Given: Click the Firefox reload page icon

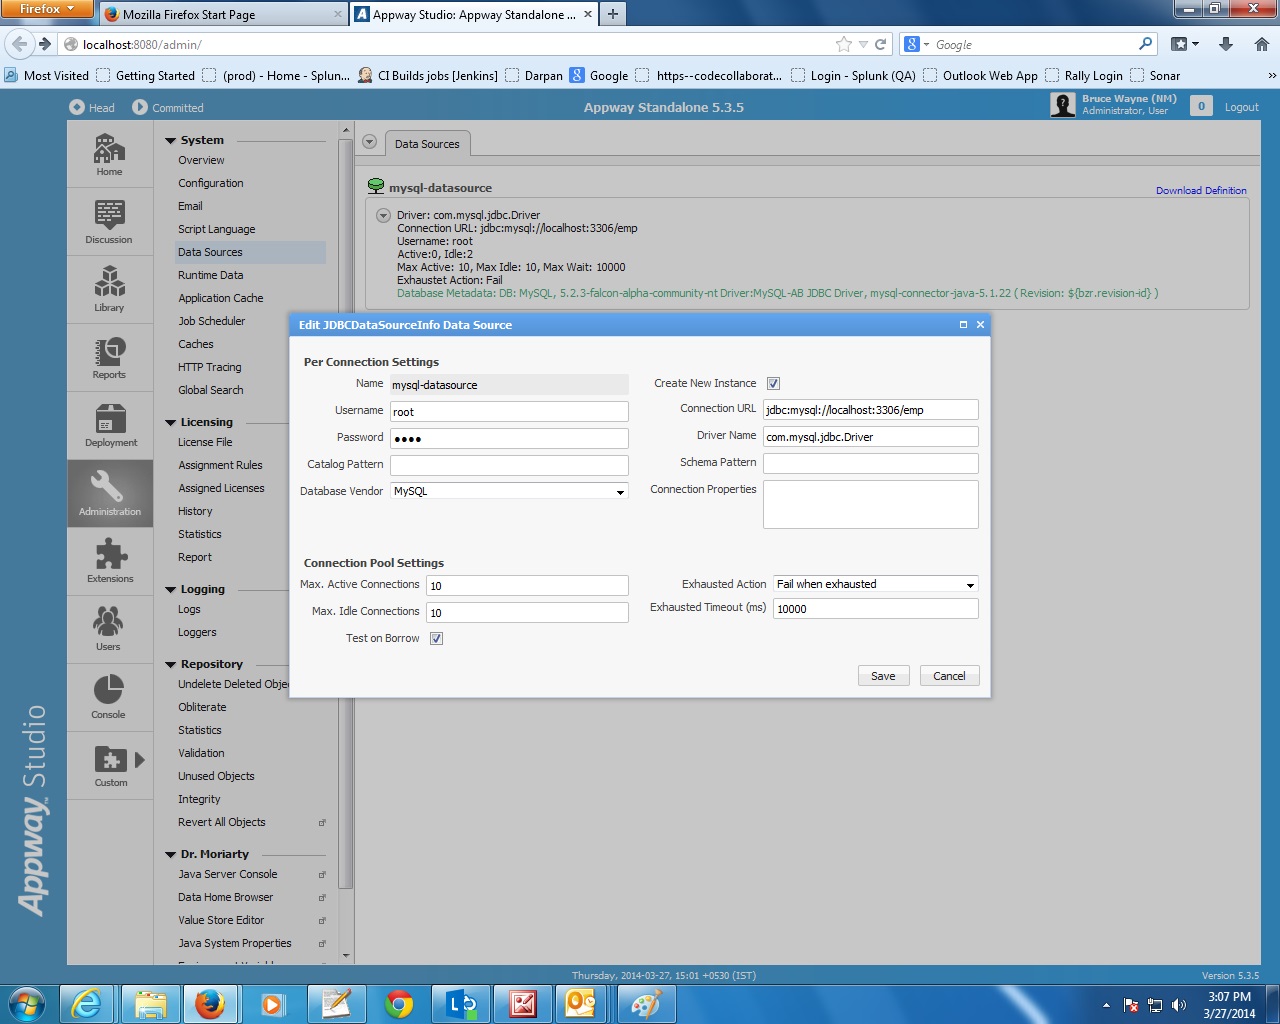Looking at the screenshot, I should pyautogui.click(x=881, y=44).
